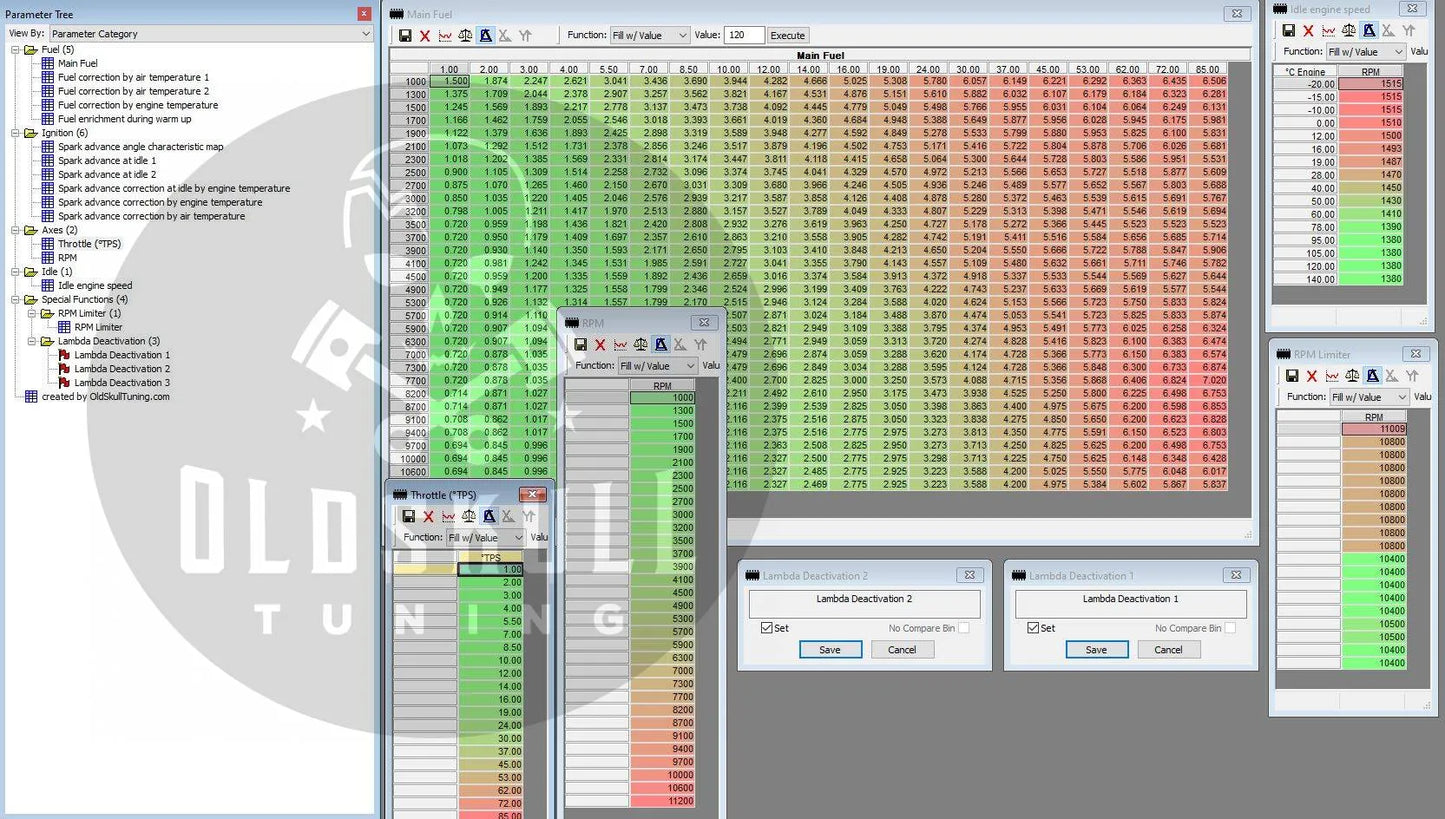Screen dimensions: 1445x819
Task: Uncheck Set checkbox in Lambda Deactivation 2
Action: click(x=766, y=628)
